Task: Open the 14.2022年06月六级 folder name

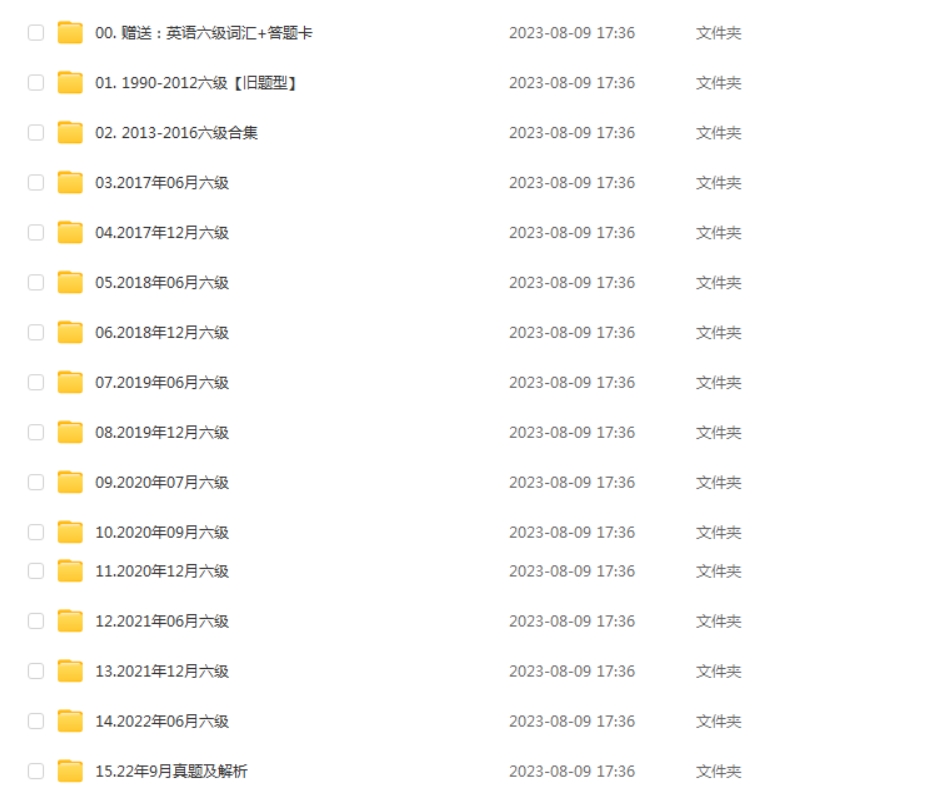Action: (162, 721)
